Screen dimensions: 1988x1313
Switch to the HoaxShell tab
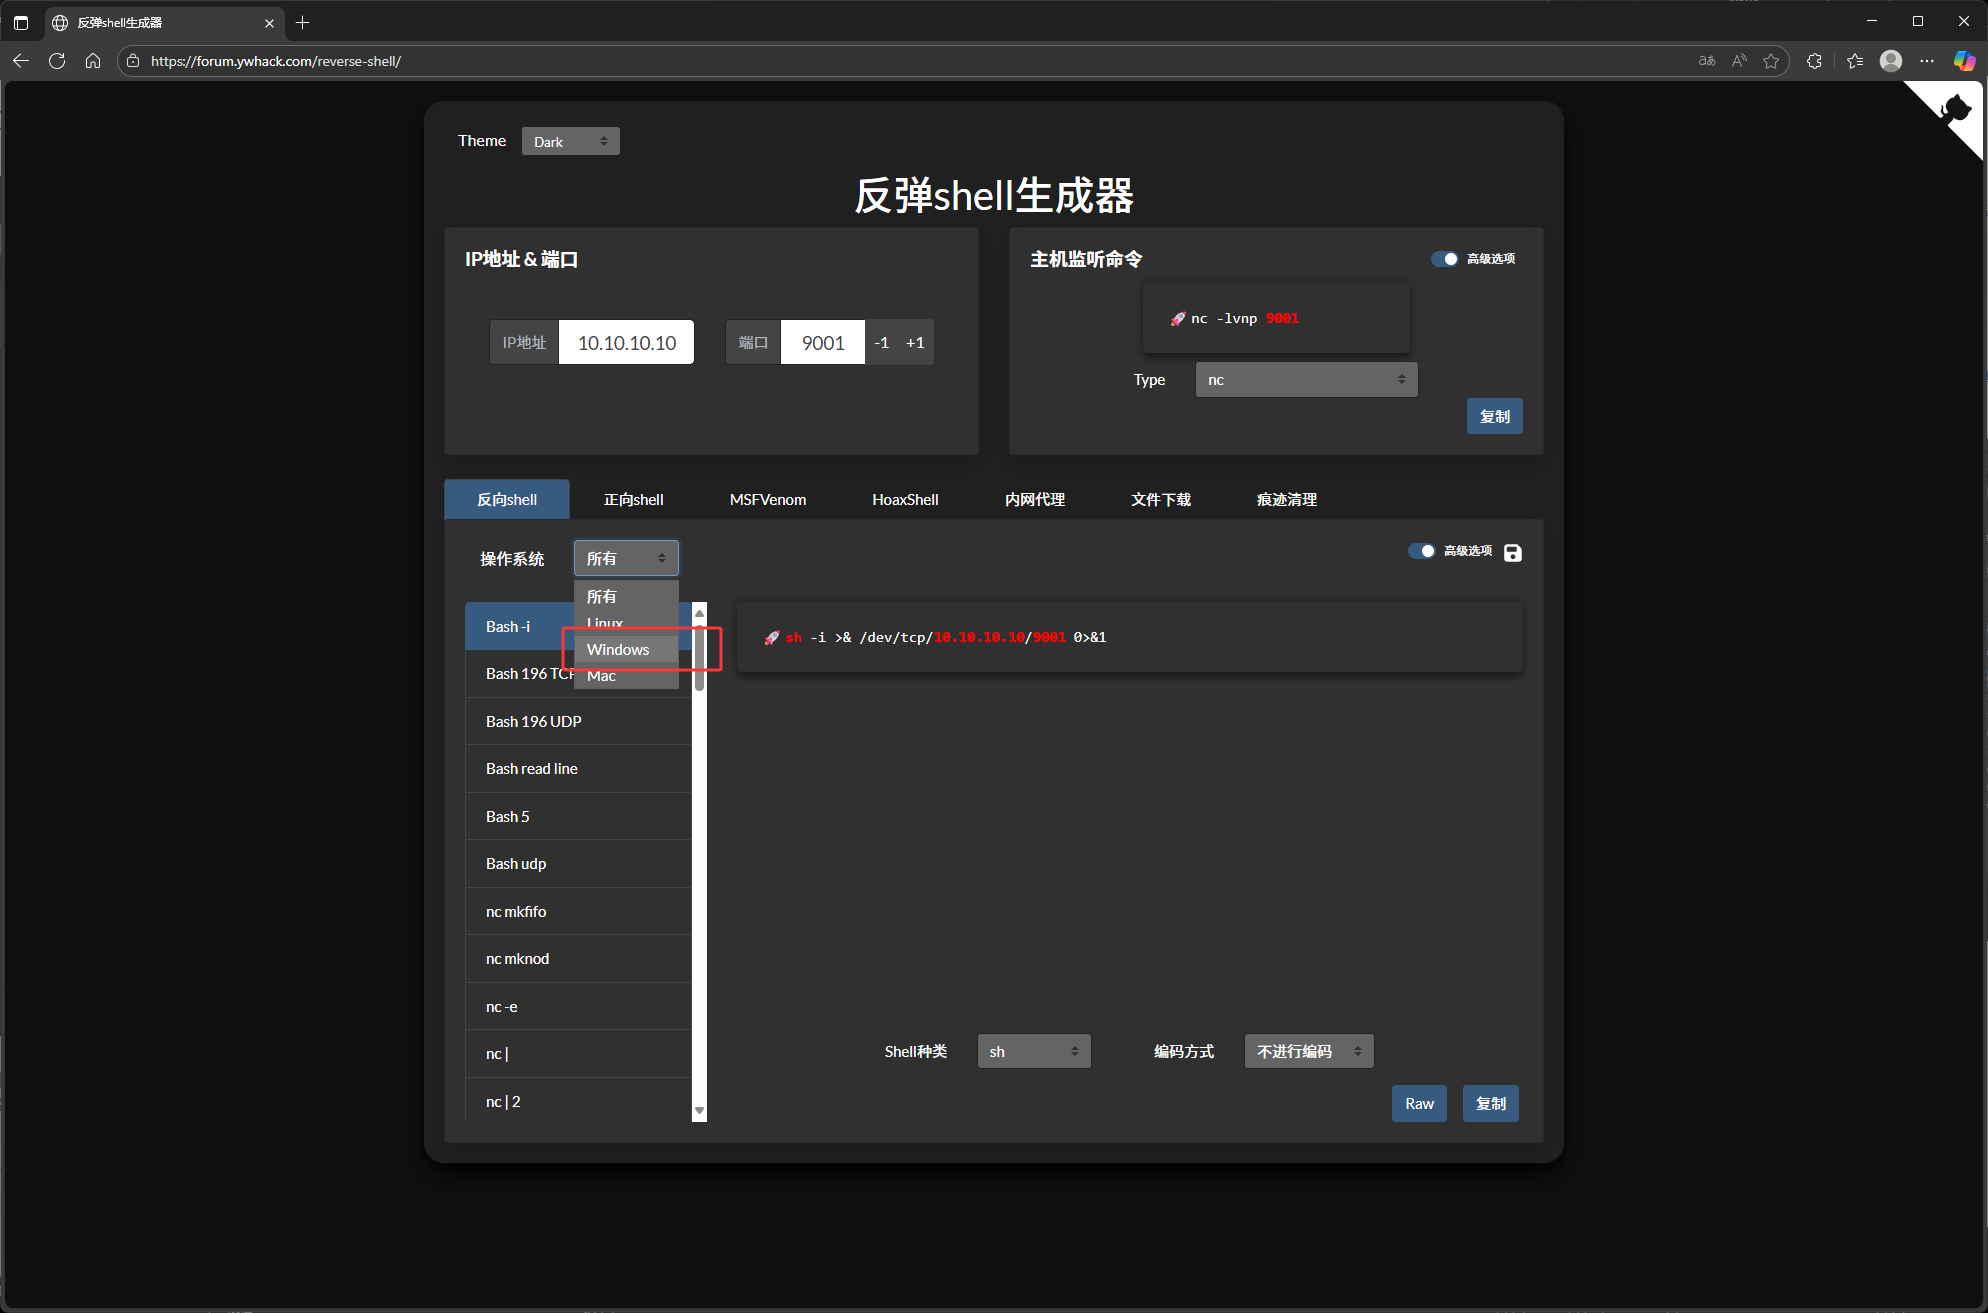904,500
